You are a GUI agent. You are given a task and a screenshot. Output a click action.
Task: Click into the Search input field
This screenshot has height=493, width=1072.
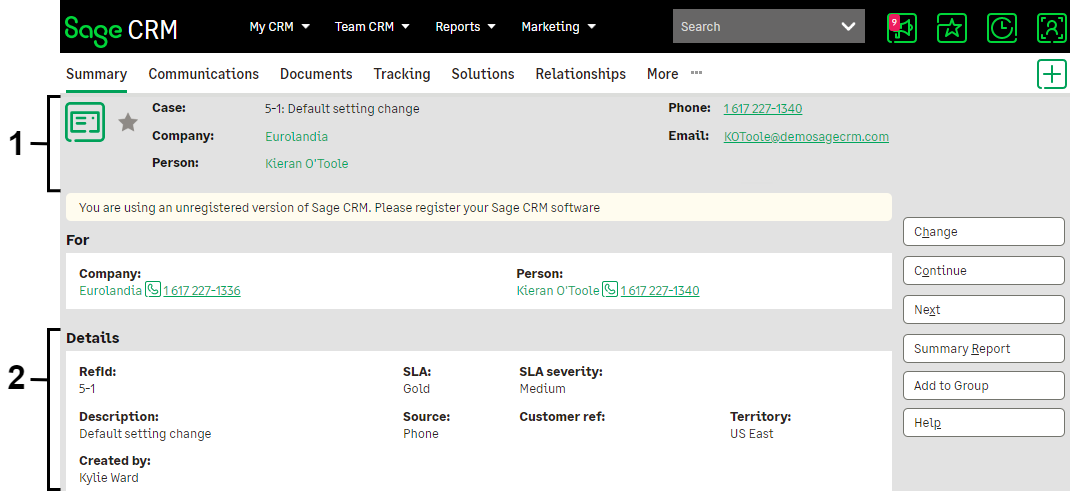[x=750, y=27]
